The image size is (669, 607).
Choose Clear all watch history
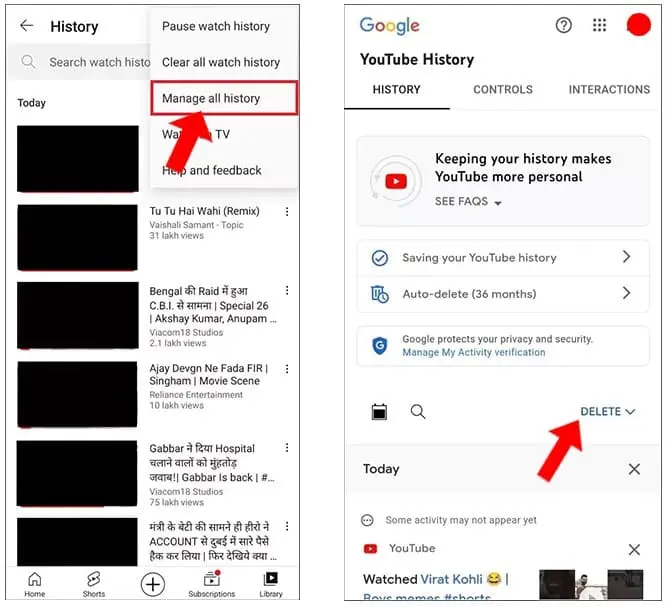[221, 62]
